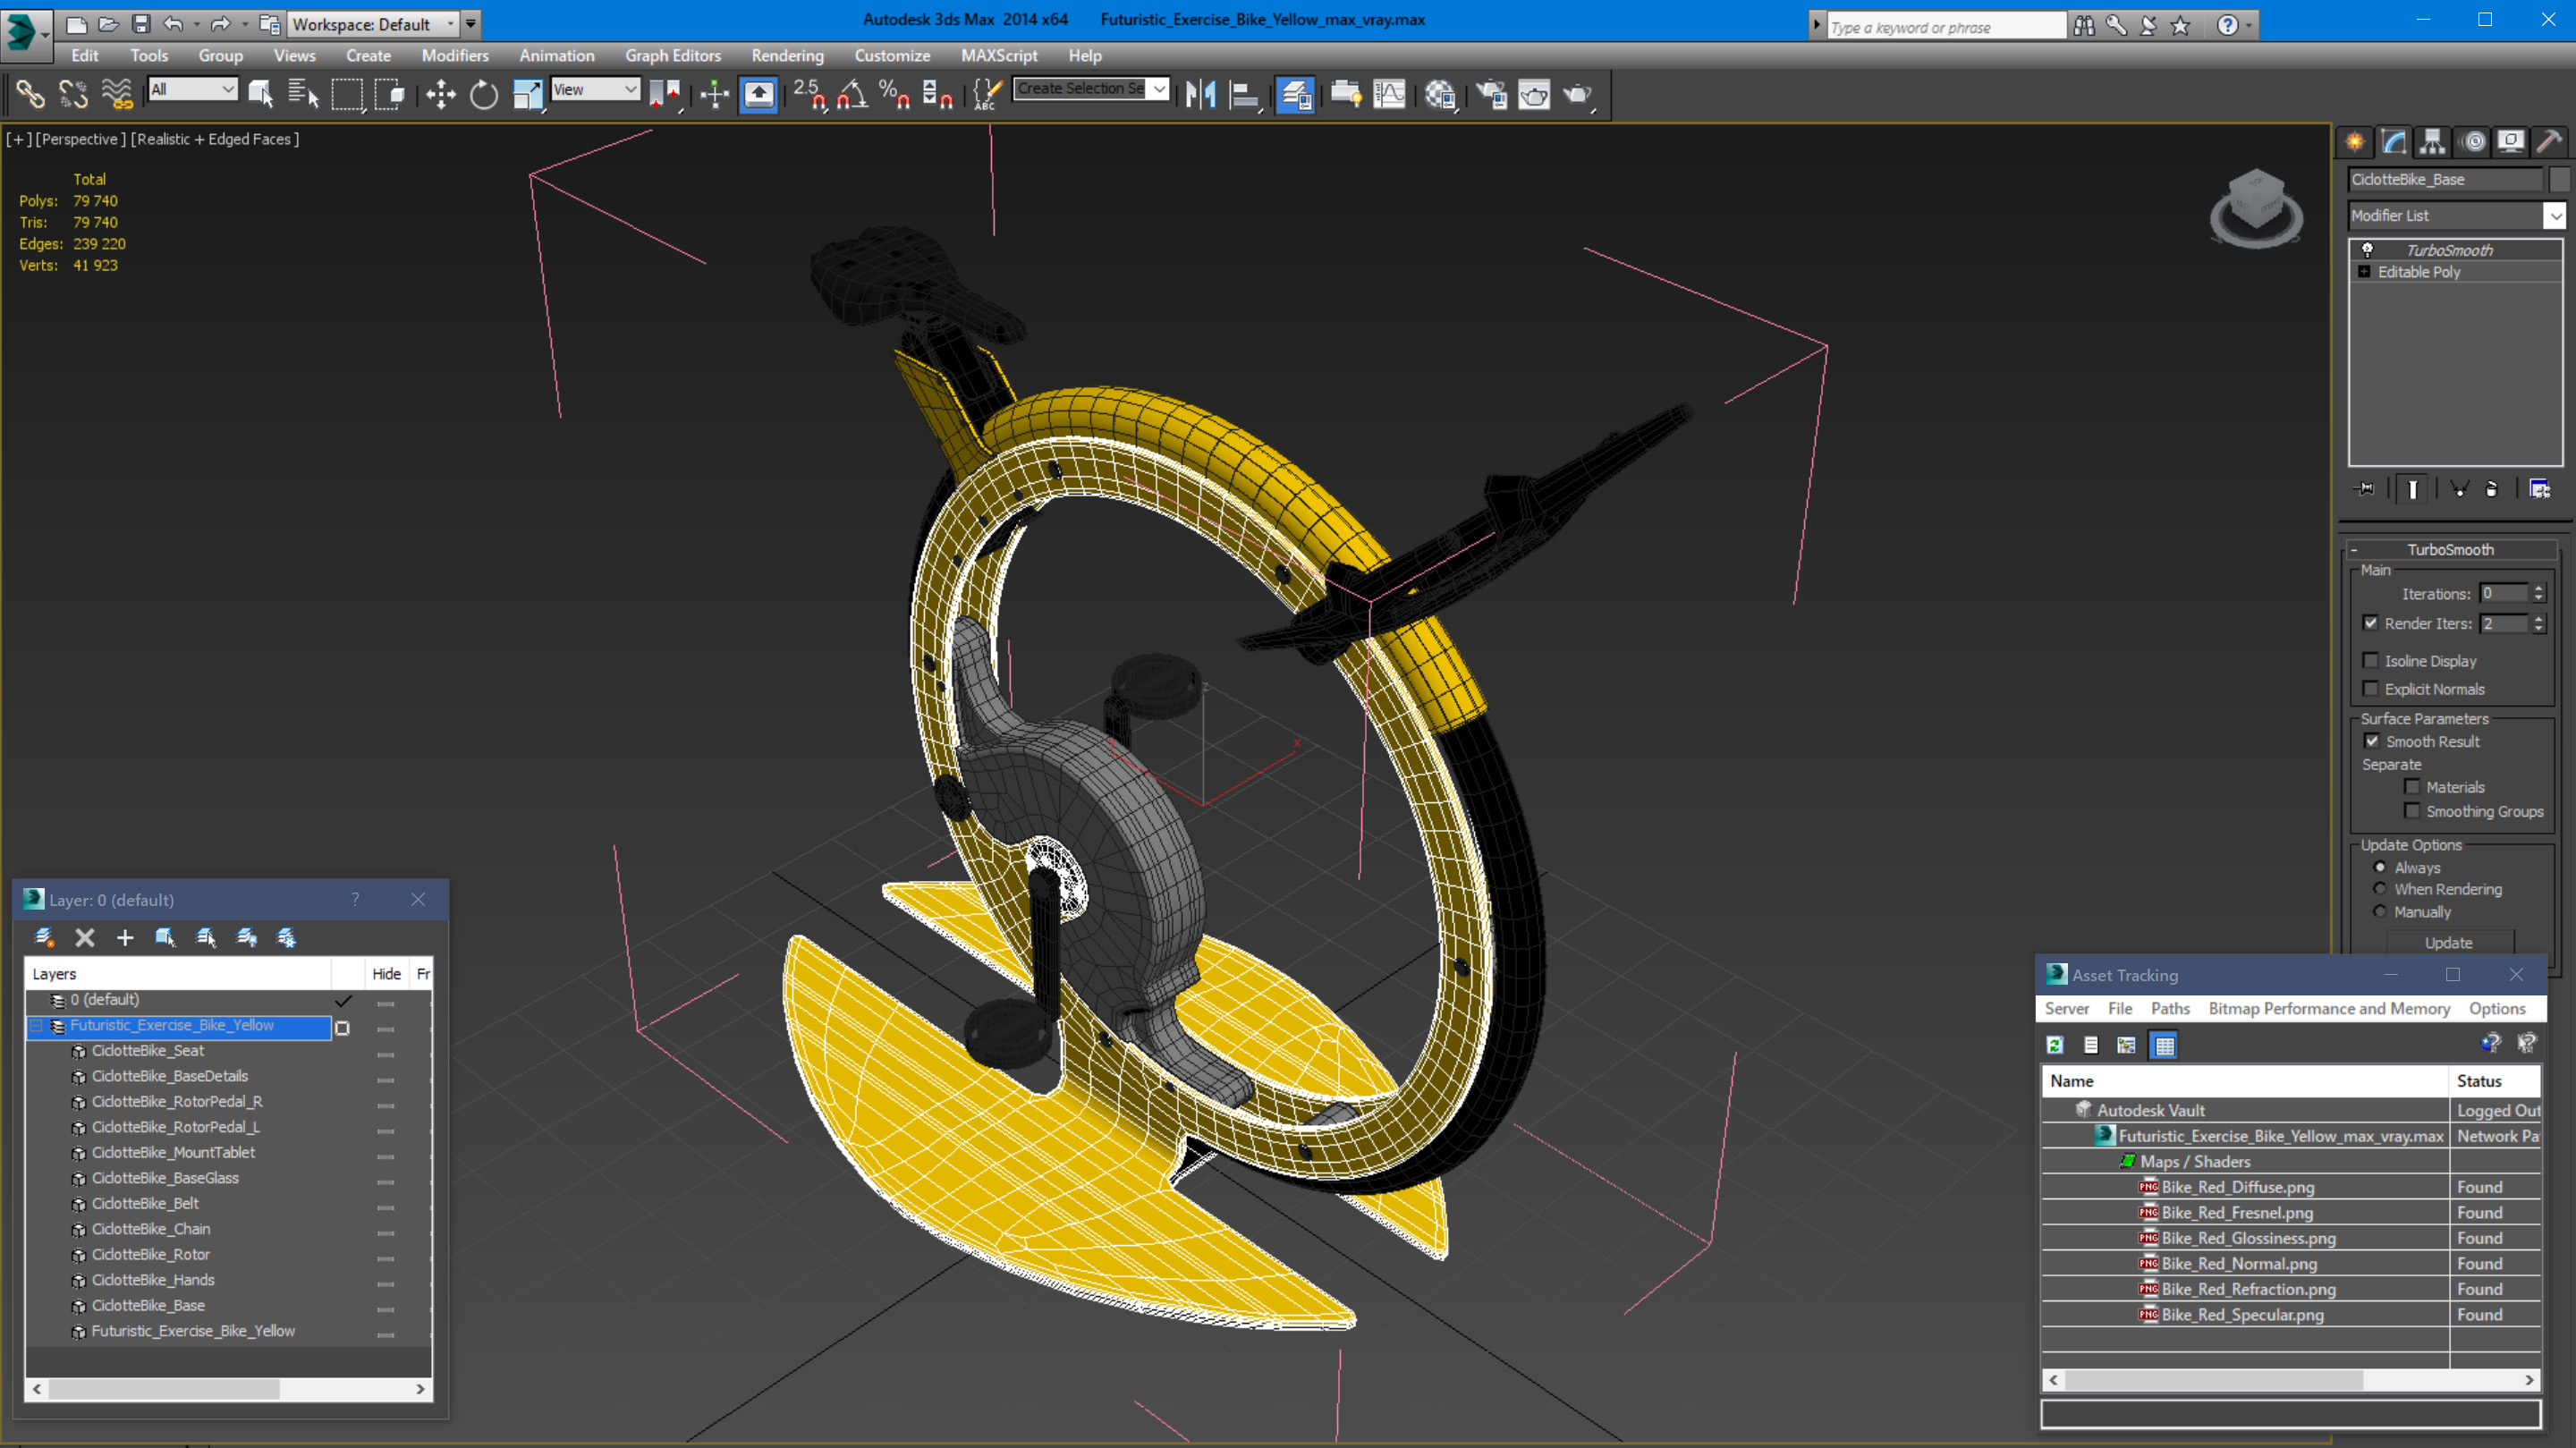Image resolution: width=2576 pixels, height=1448 pixels.
Task: Select the Rotate transform tool
Action: (x=484, y=94)
